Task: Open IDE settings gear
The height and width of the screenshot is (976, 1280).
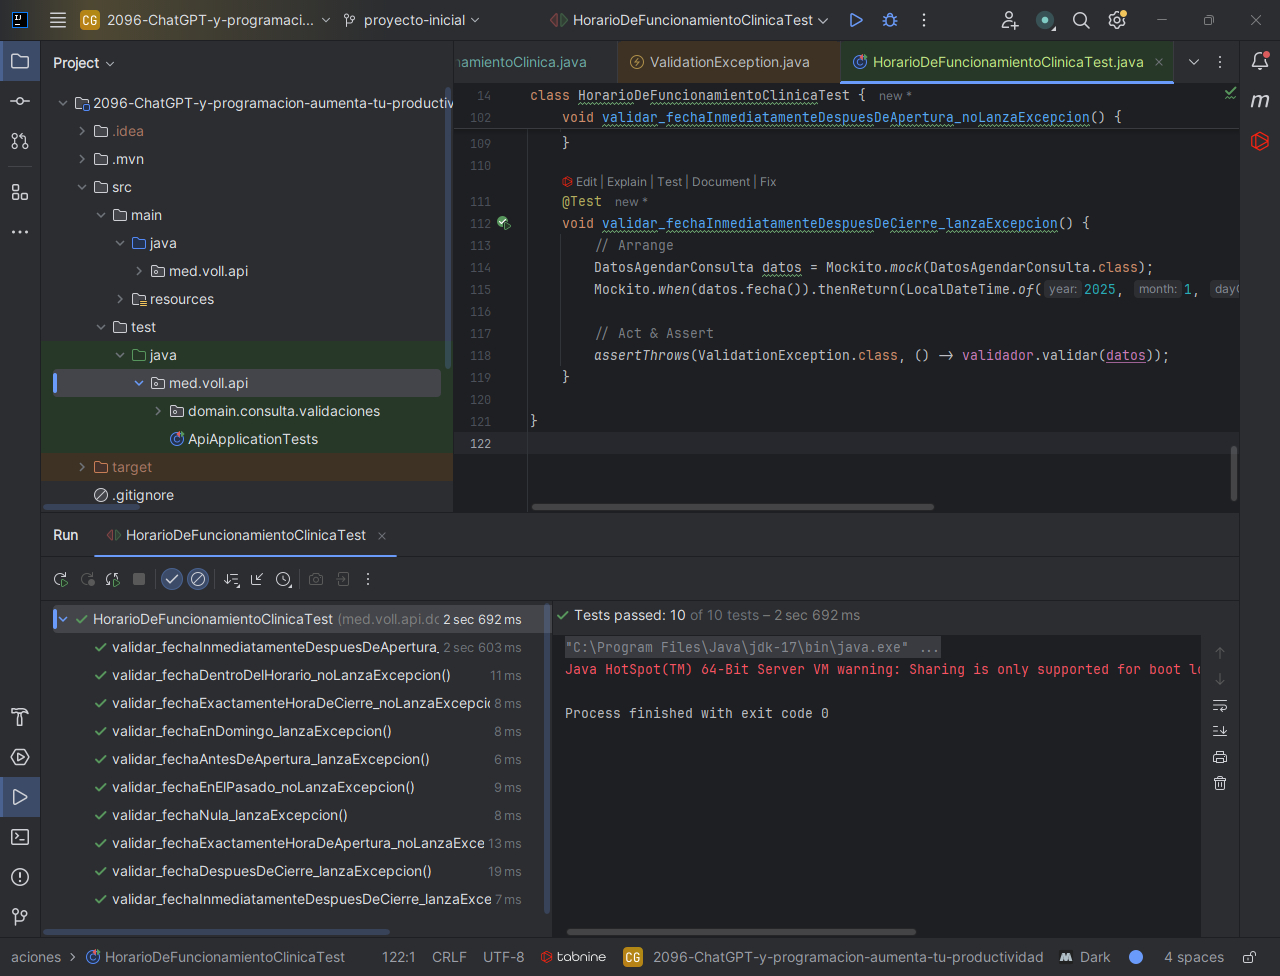Action: (x=1117, y=20)
